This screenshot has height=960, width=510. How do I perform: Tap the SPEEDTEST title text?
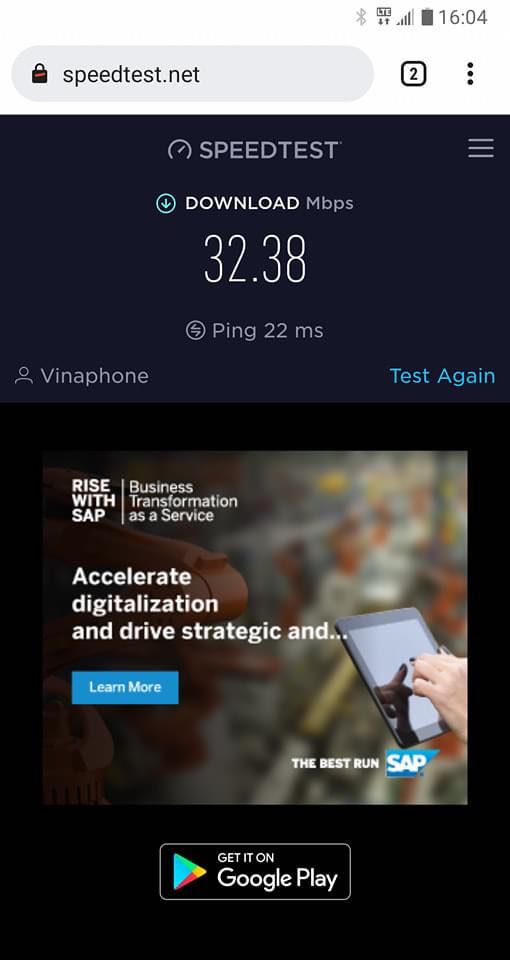point(269,150)
